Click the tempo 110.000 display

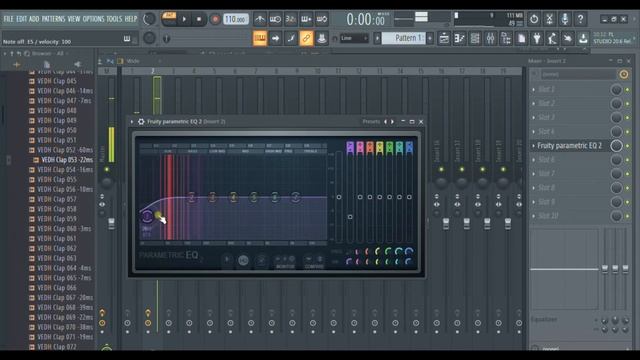pos(236,19)
